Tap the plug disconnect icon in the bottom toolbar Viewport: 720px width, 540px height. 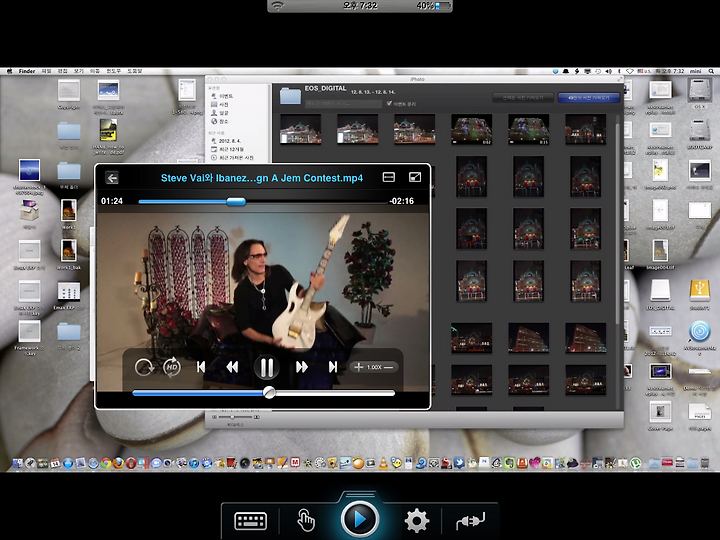pos(470,521)
